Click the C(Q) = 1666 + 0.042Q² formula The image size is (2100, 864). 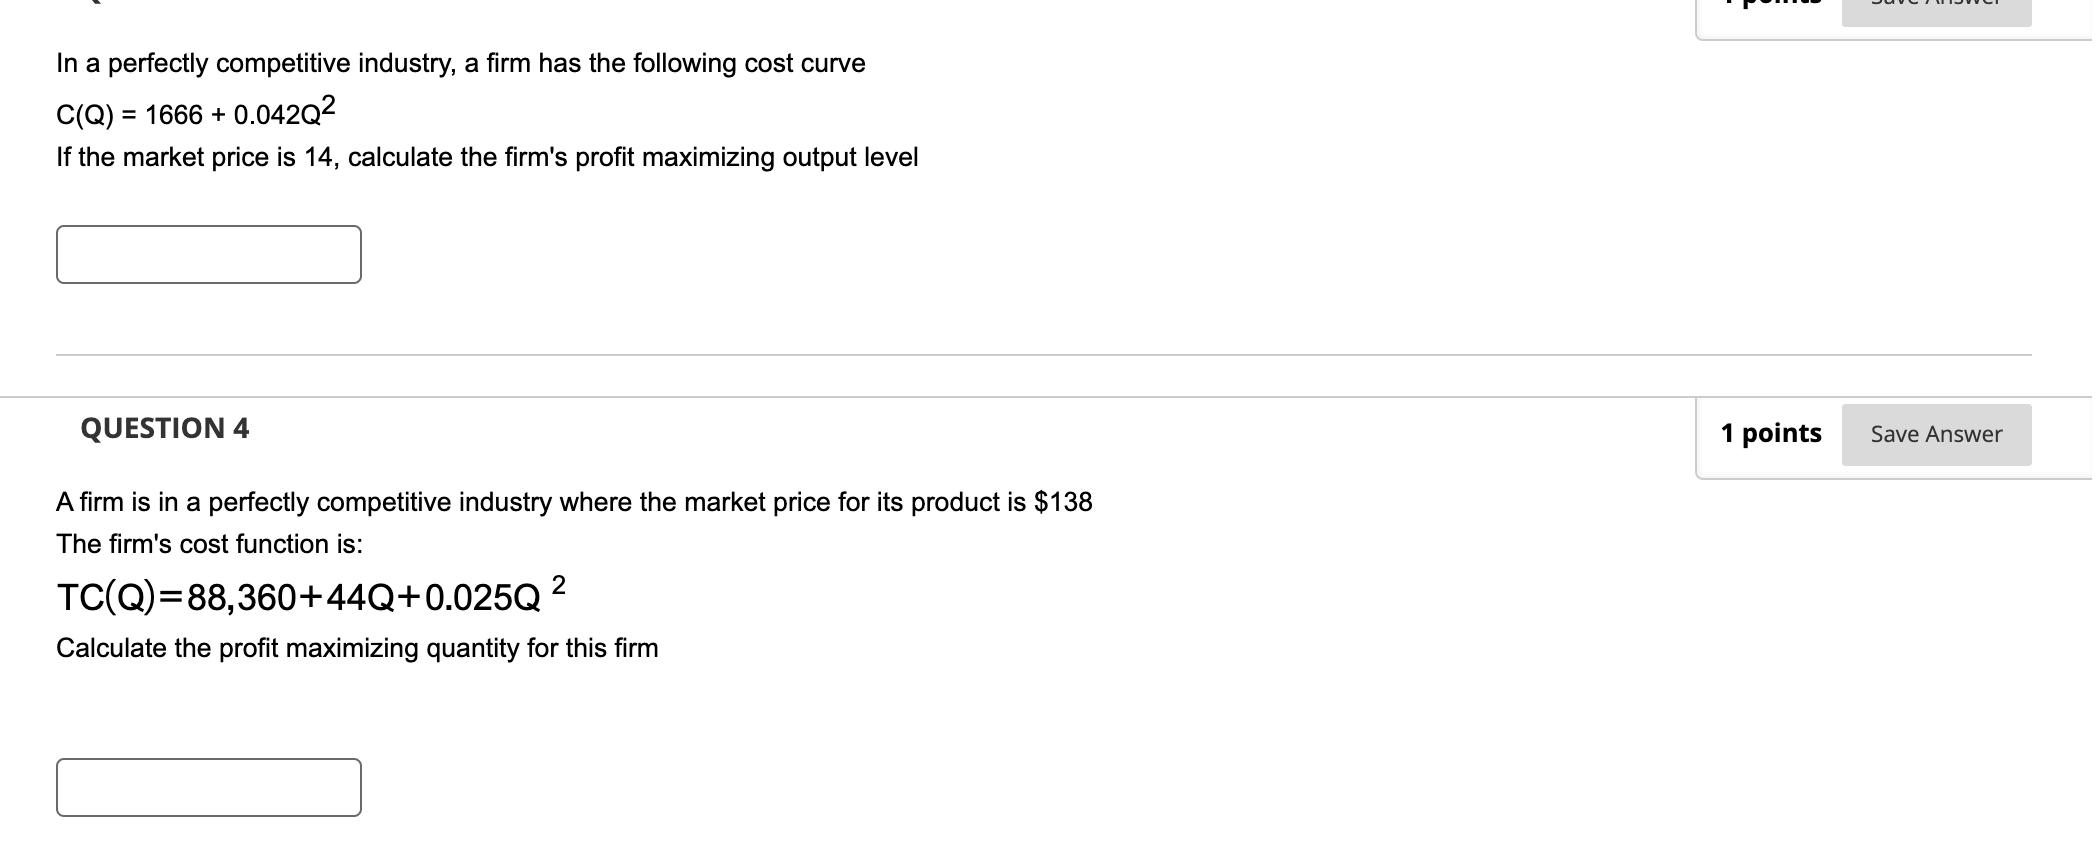click(x=196, y=111)
